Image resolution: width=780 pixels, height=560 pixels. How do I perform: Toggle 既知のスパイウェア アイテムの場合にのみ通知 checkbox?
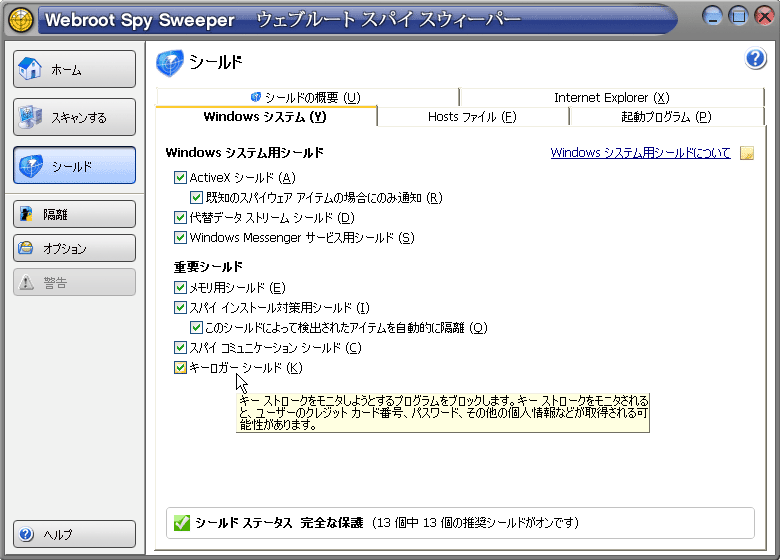[x=196, y=197]
